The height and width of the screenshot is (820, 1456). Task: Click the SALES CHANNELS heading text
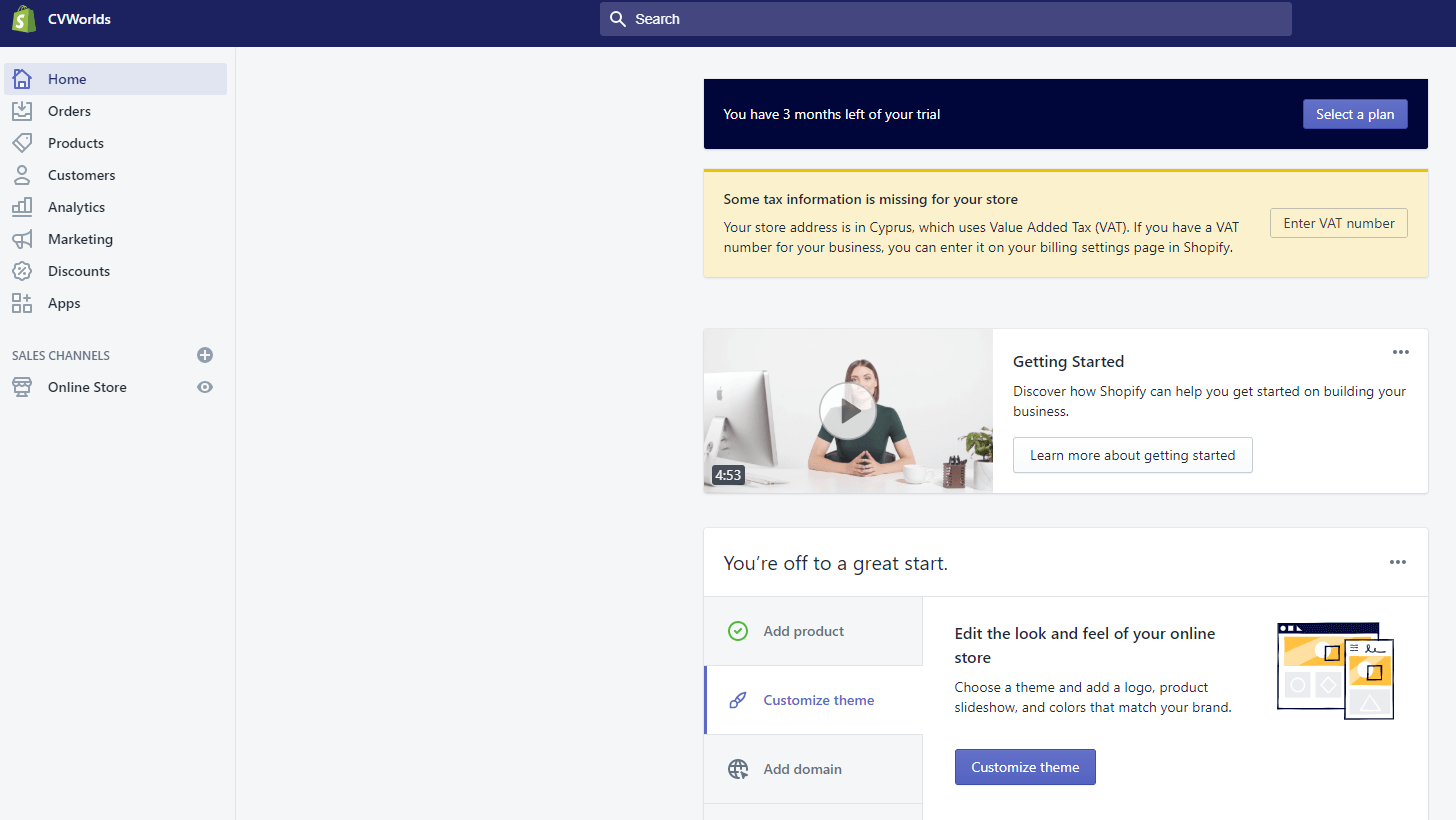point(61,355)
